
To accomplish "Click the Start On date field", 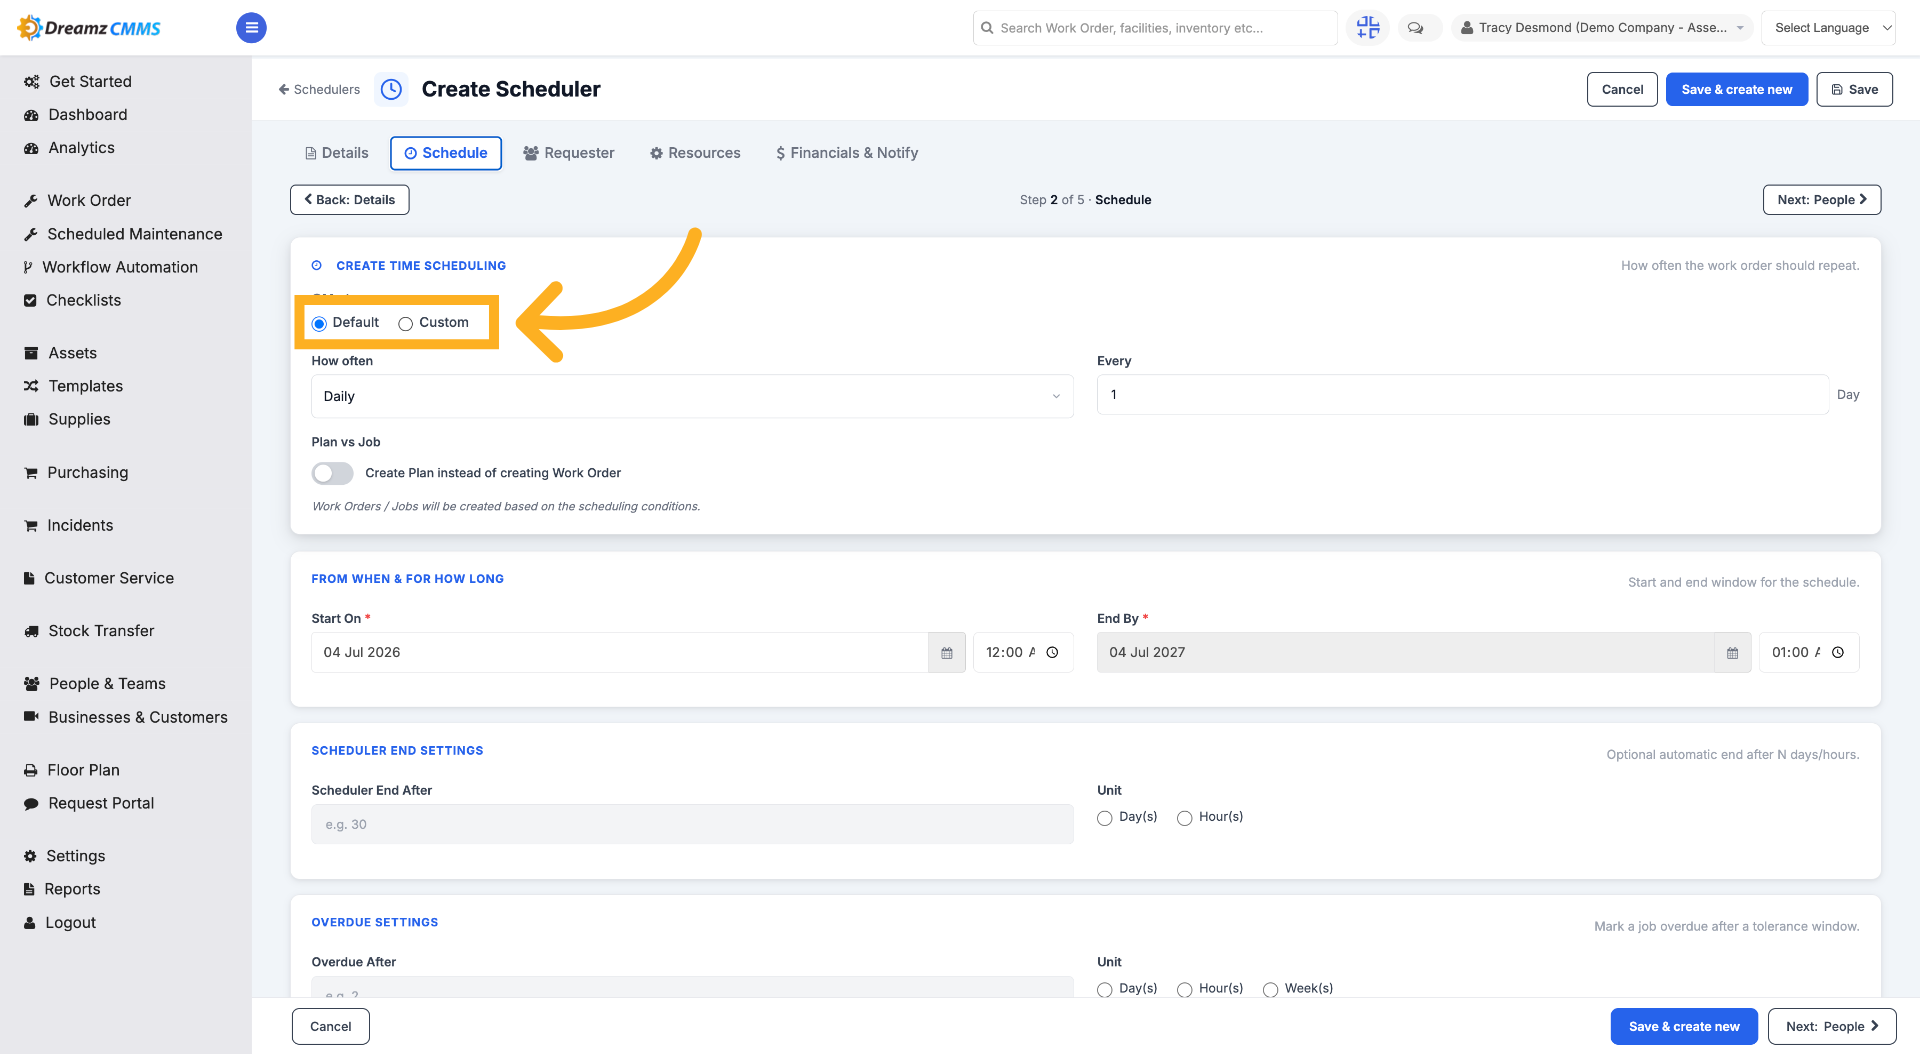I will pyautogui.click(x=620, y=653).
